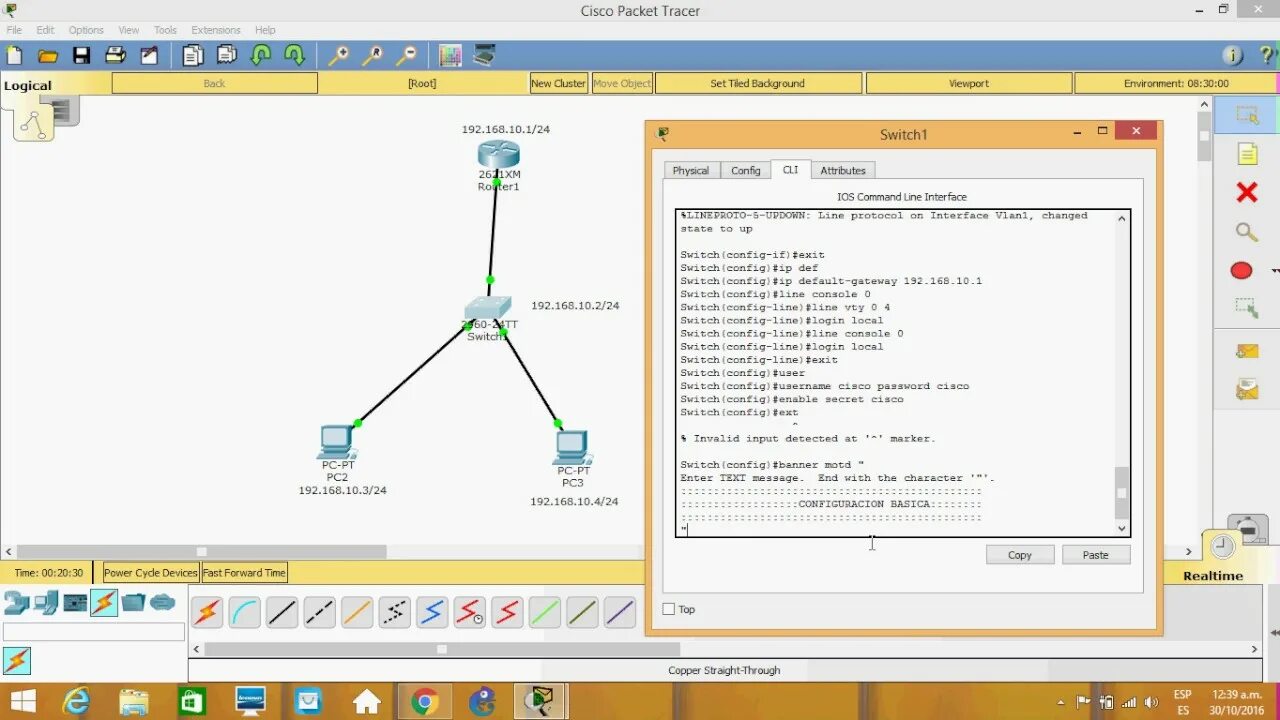Click the red X Delete tool
Screen dimensions: 1280x720
[1247, 192]
